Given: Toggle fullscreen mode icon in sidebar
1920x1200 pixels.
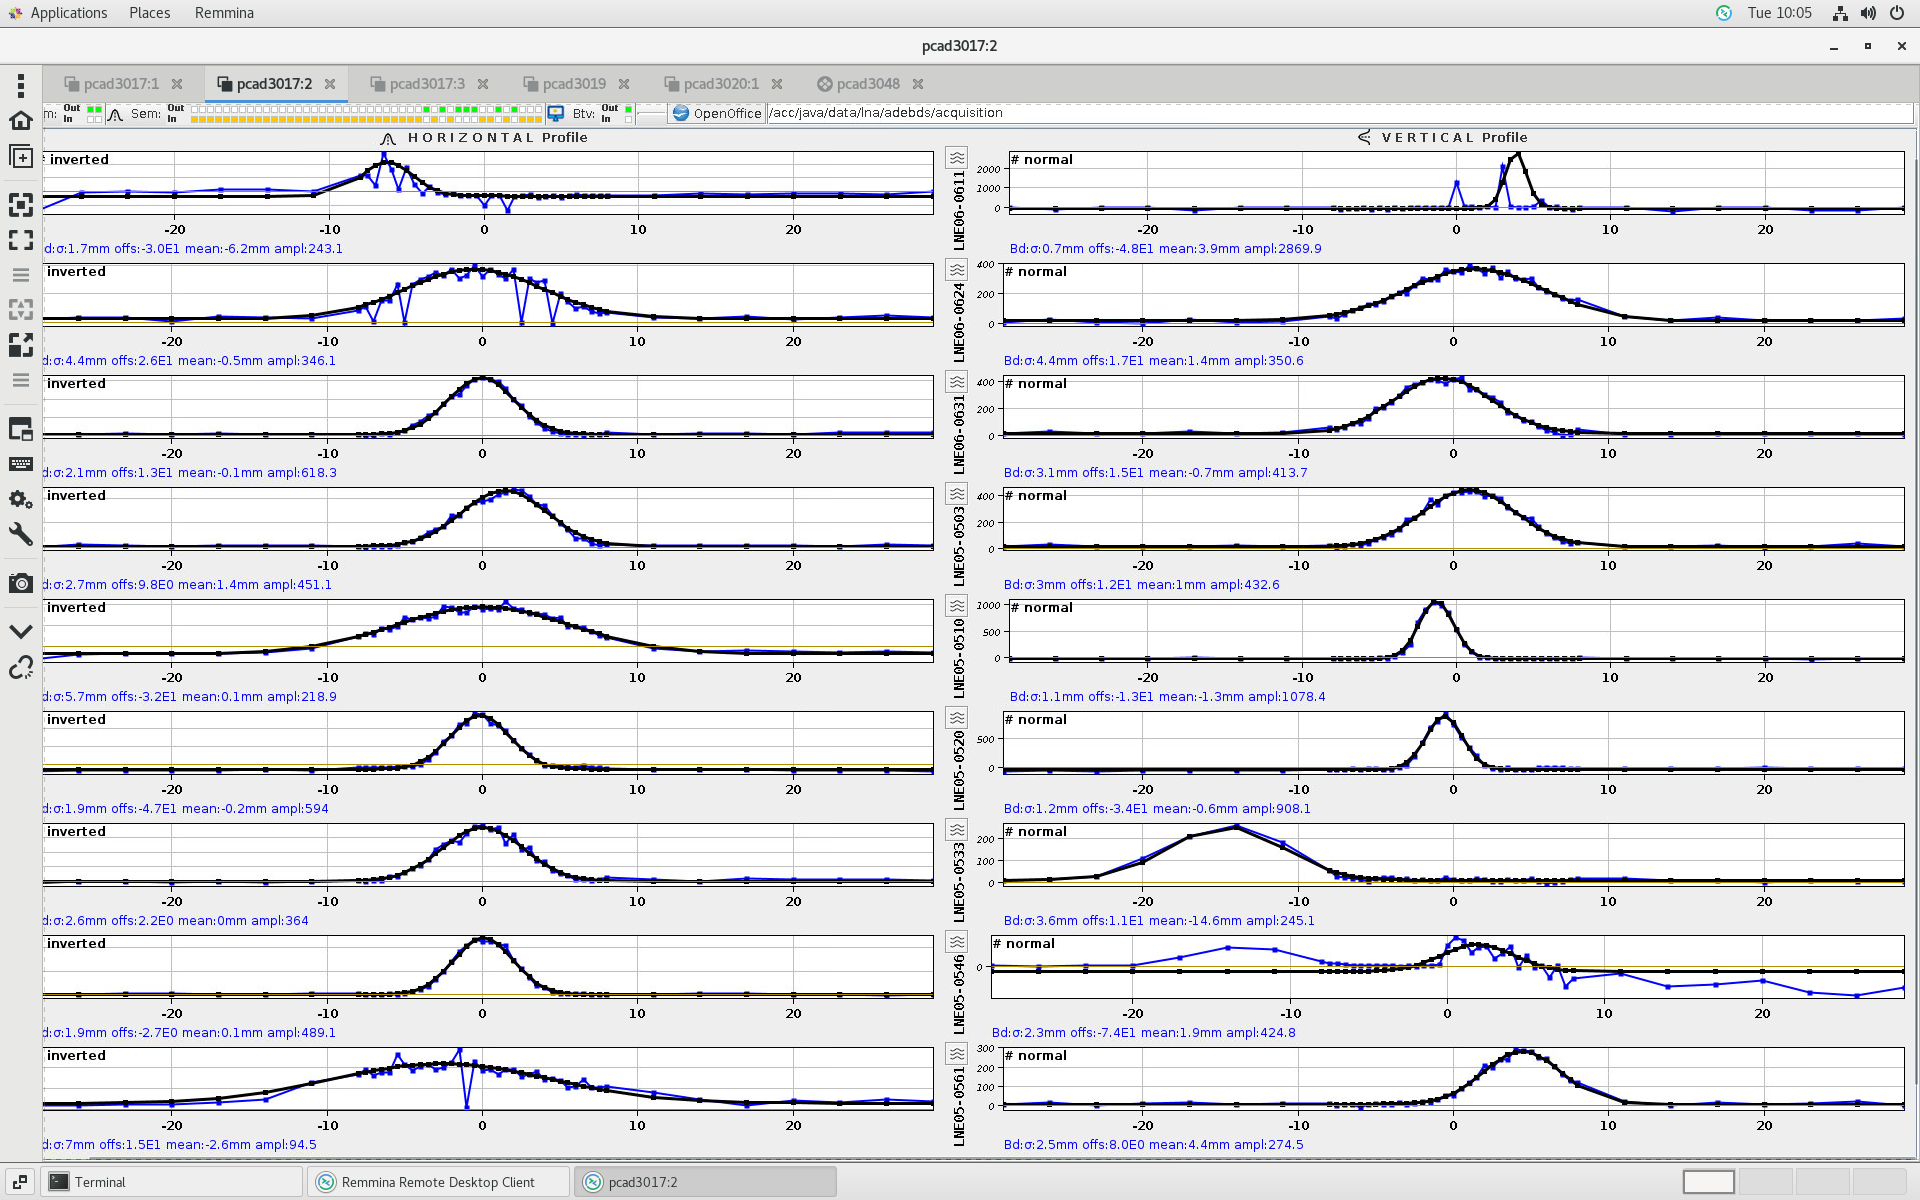Looking at the screenshot, I should pos(20,240).
